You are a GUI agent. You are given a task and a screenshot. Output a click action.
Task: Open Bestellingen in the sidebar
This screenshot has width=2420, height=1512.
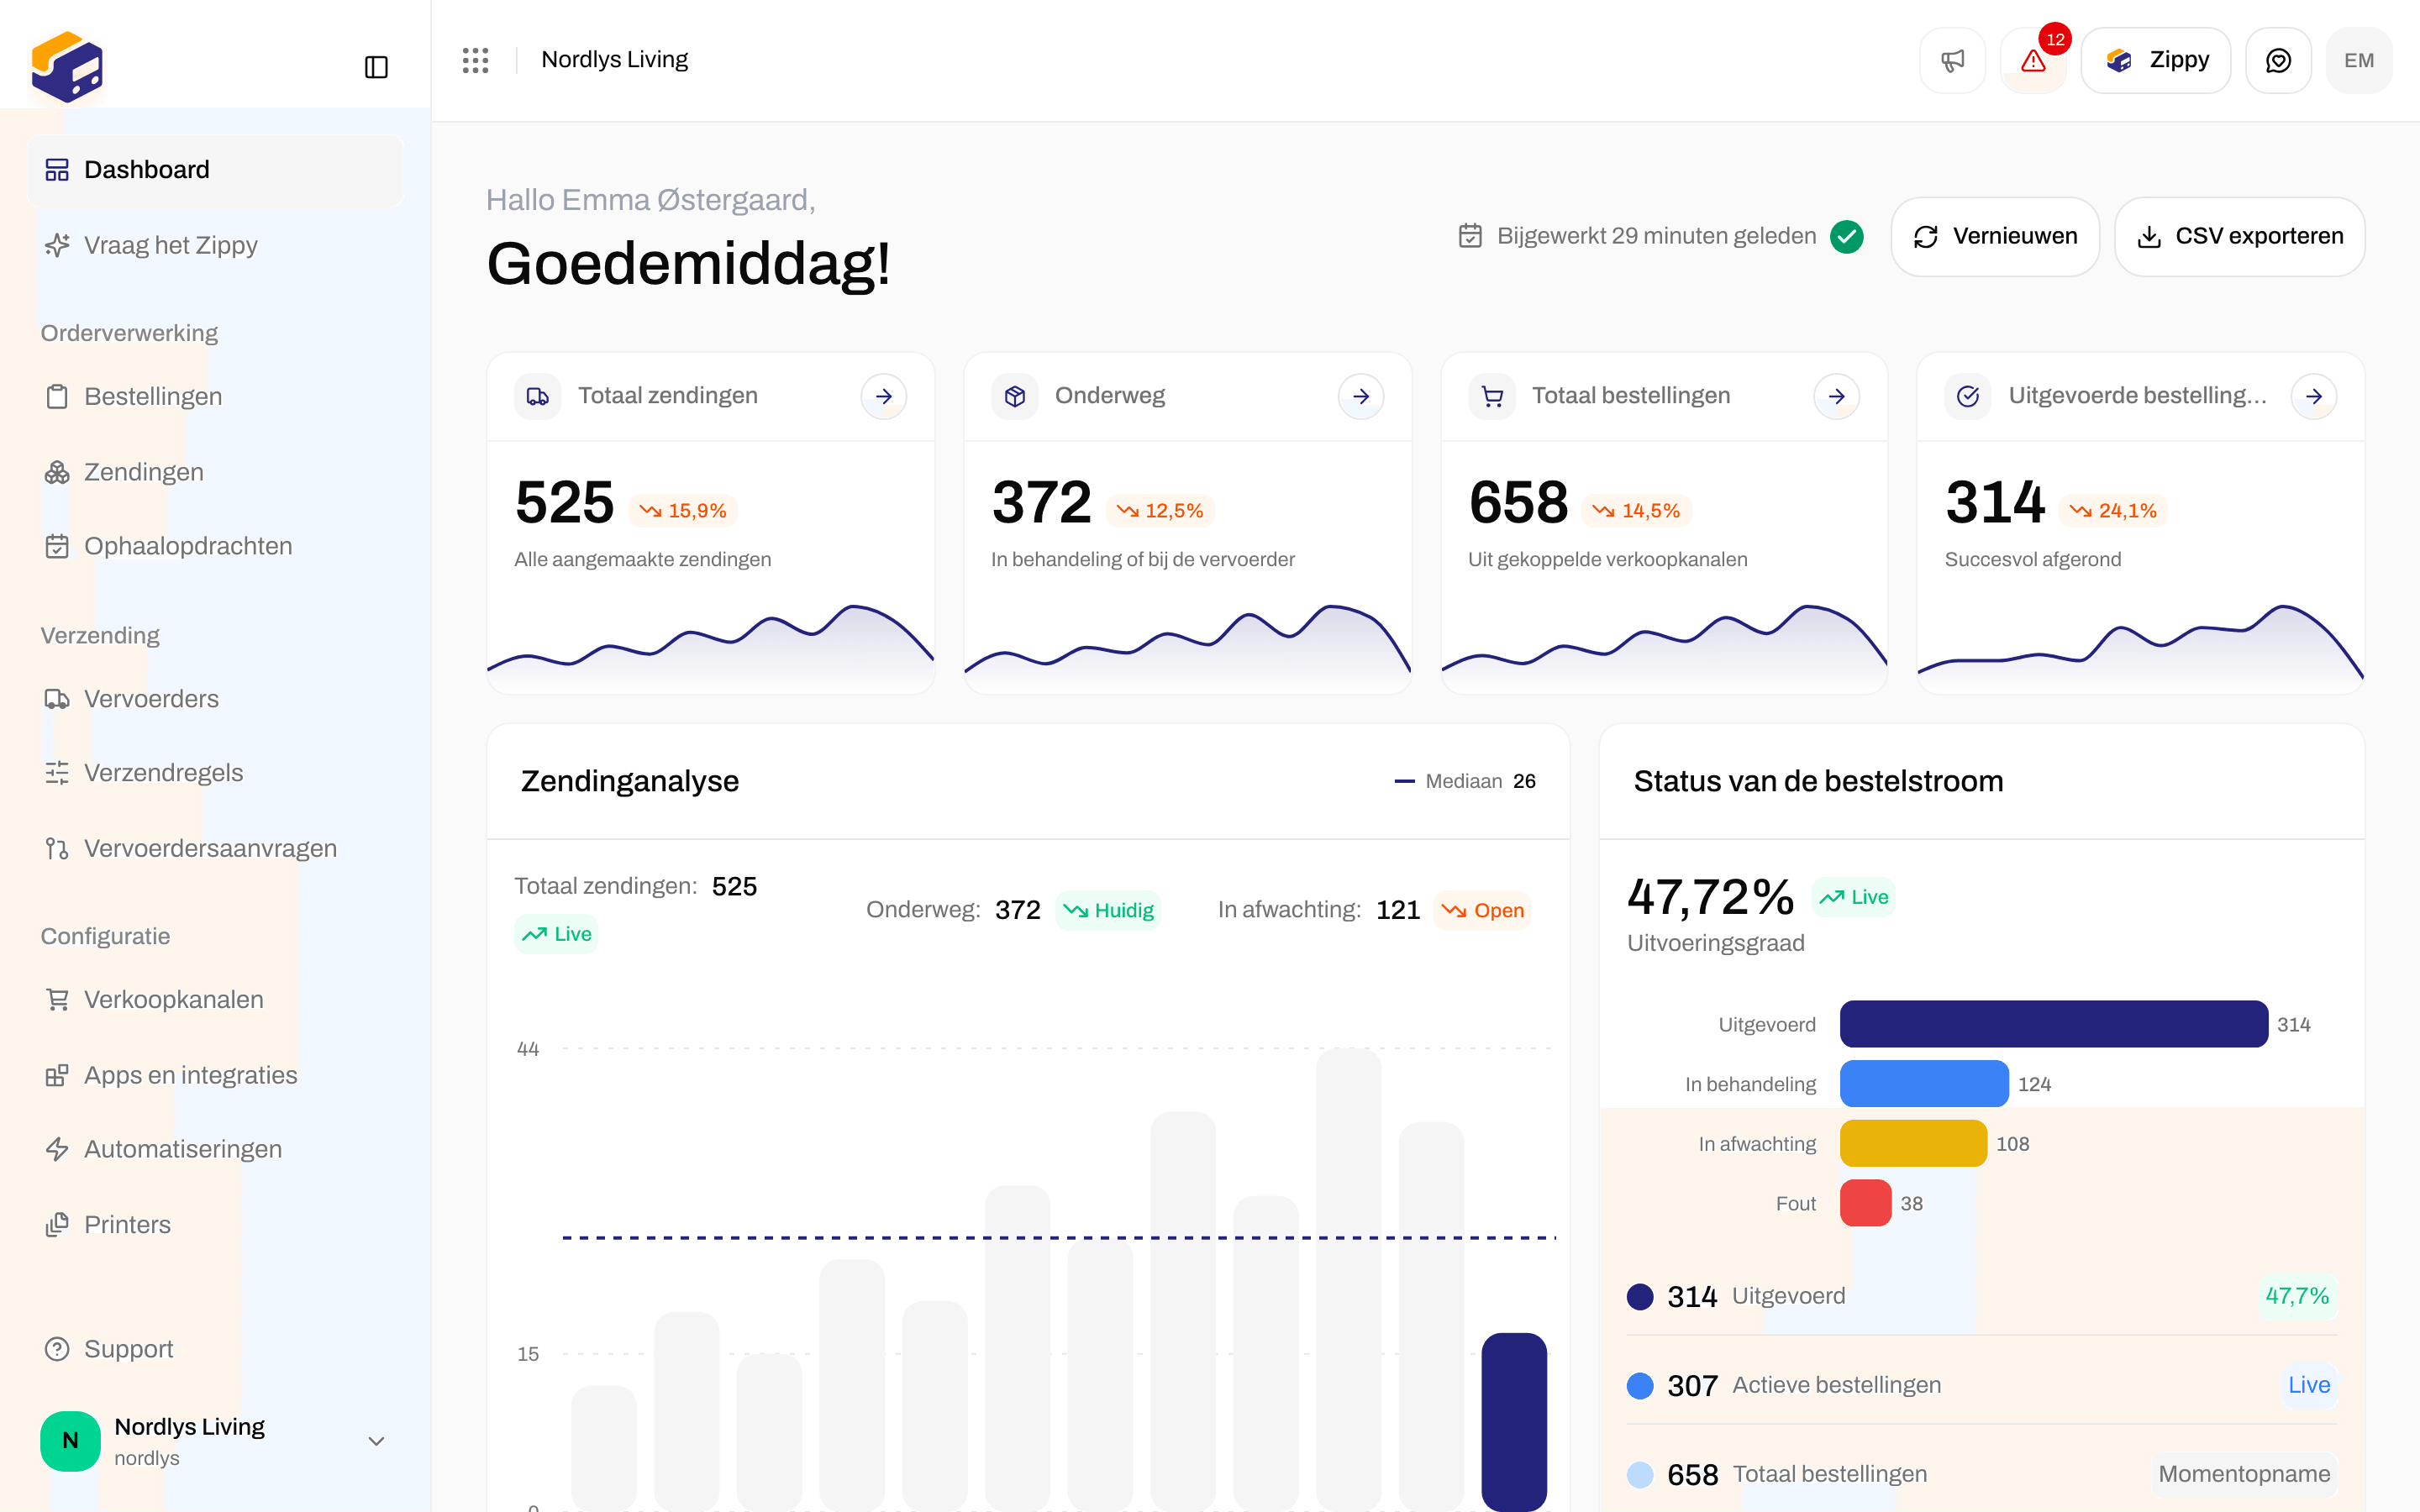(216, 396)
